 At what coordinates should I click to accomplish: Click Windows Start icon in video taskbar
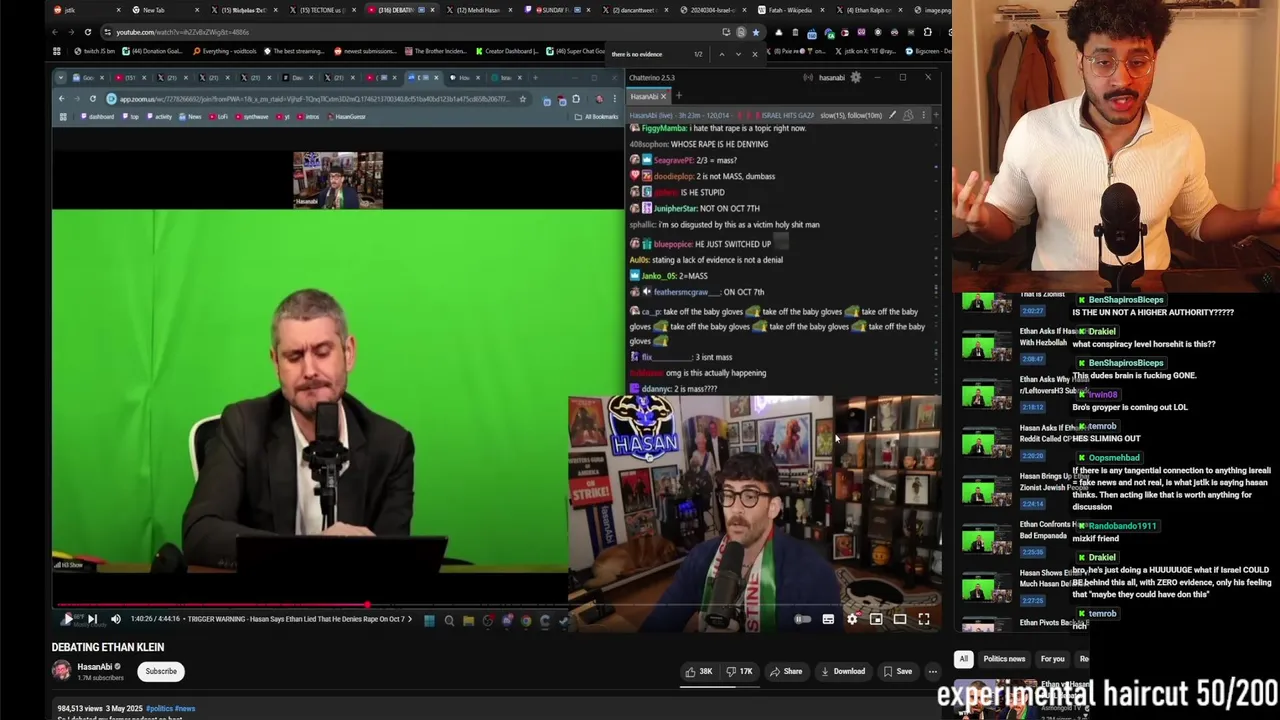coord(429,620)
